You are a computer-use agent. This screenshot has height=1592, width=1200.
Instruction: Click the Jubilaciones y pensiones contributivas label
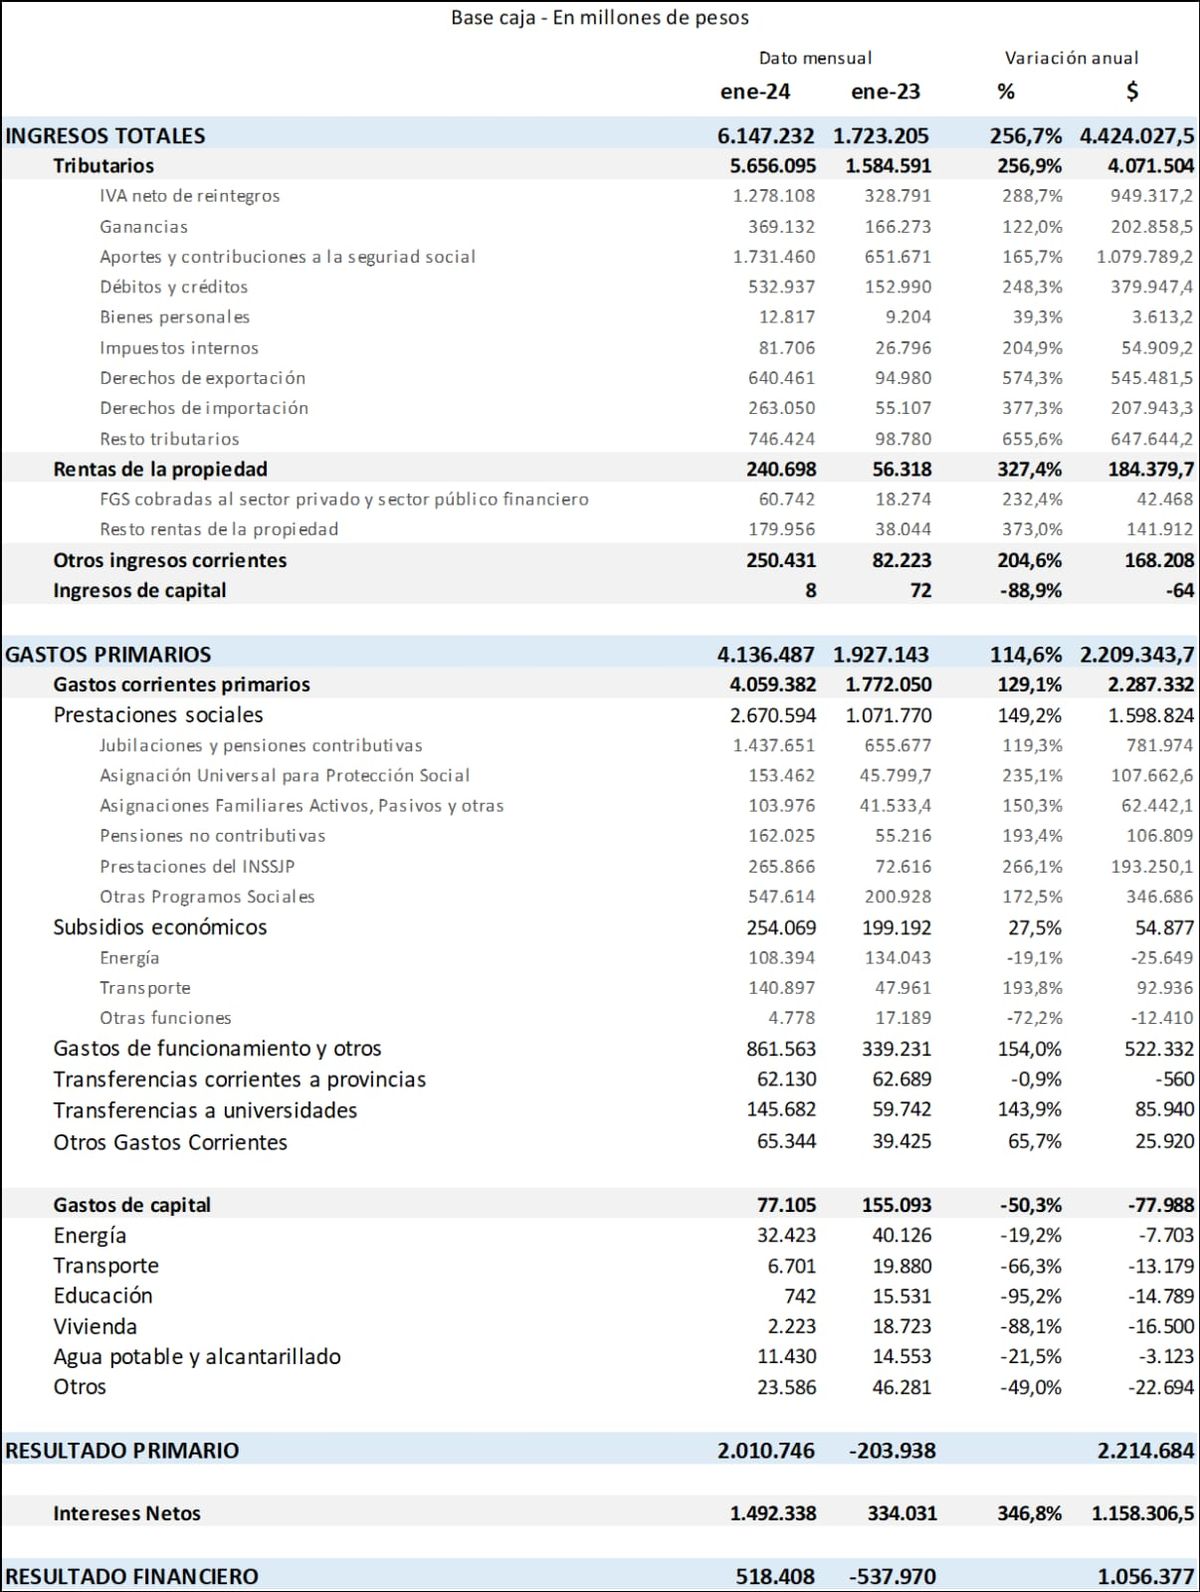tap(260, 745)
